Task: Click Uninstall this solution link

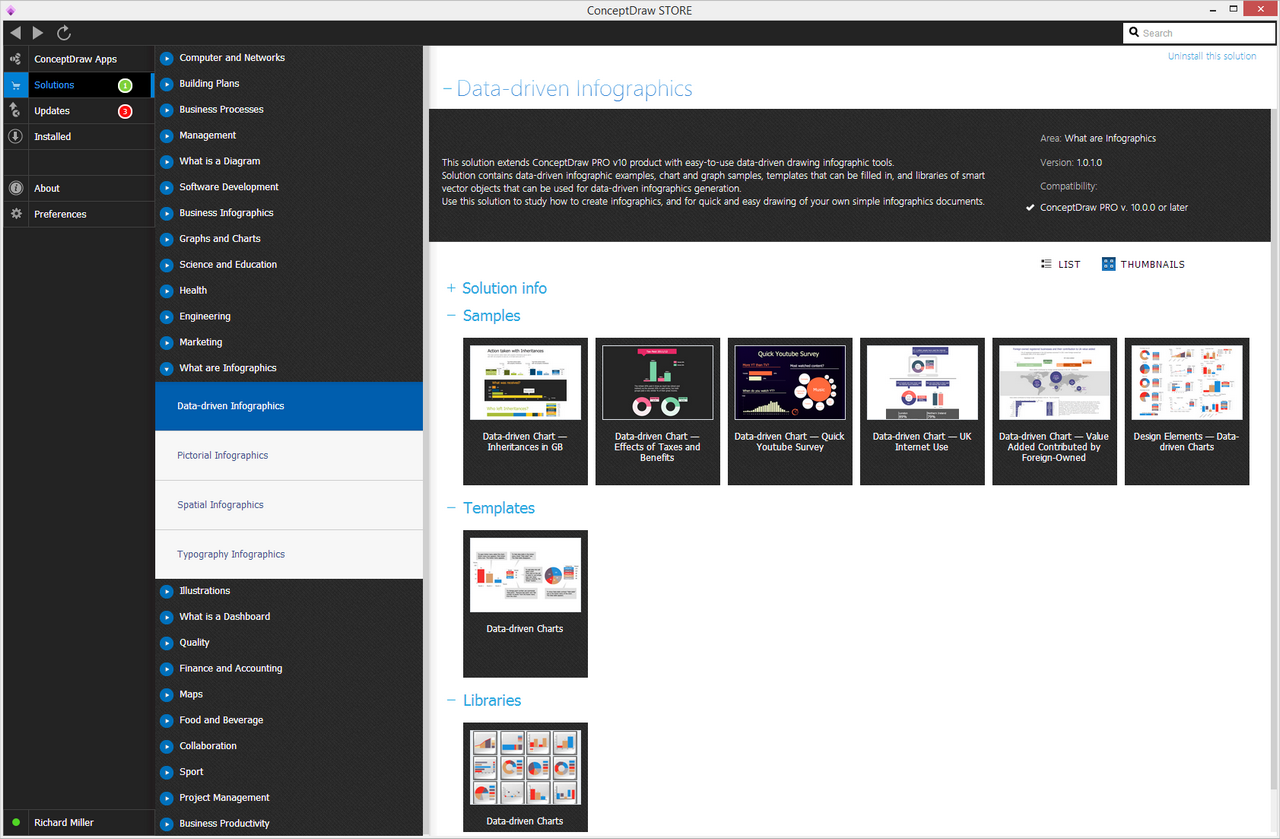Action: coord(1212,56)
